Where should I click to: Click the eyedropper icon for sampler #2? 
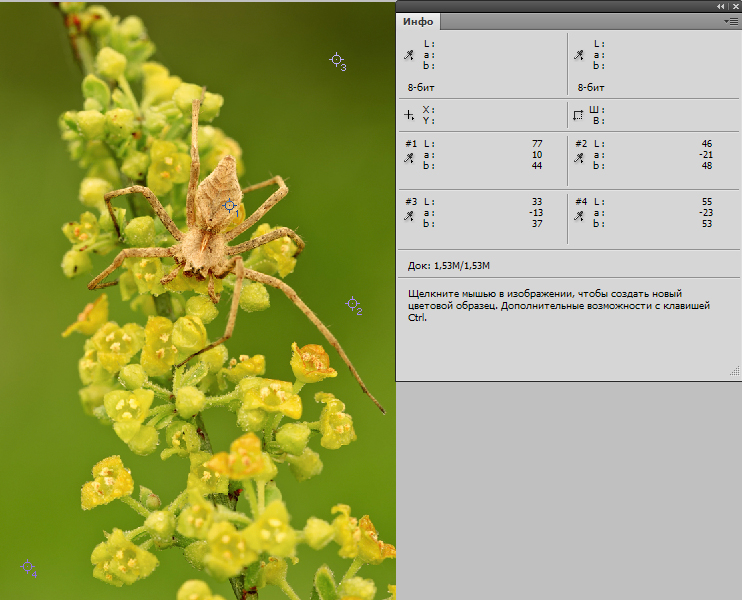(x=579, y=156)
